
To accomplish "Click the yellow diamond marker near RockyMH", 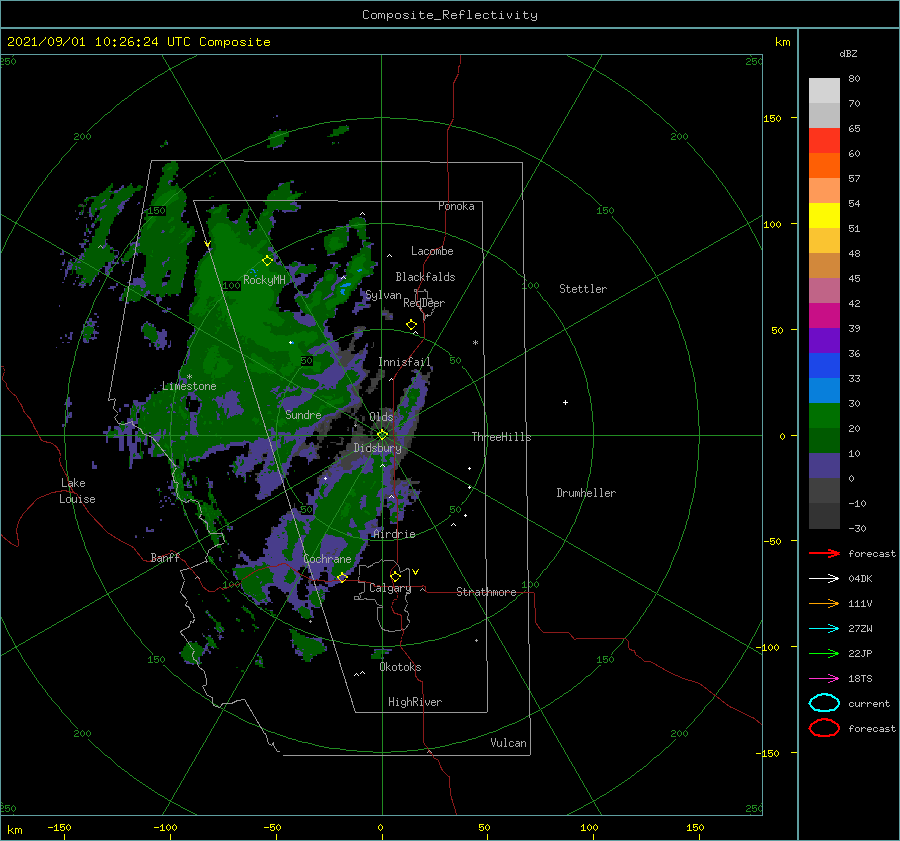I will pyautogui.click(x=267, y=261).
